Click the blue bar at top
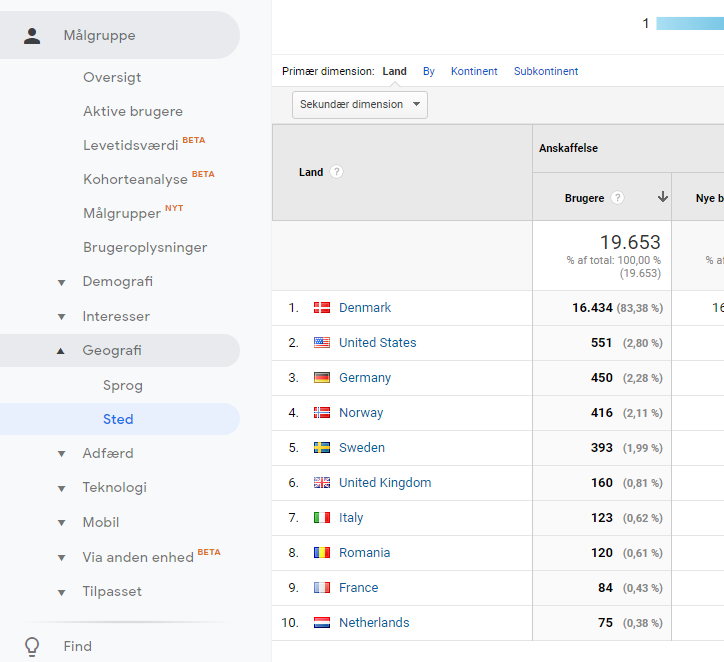 click(690, 24)
